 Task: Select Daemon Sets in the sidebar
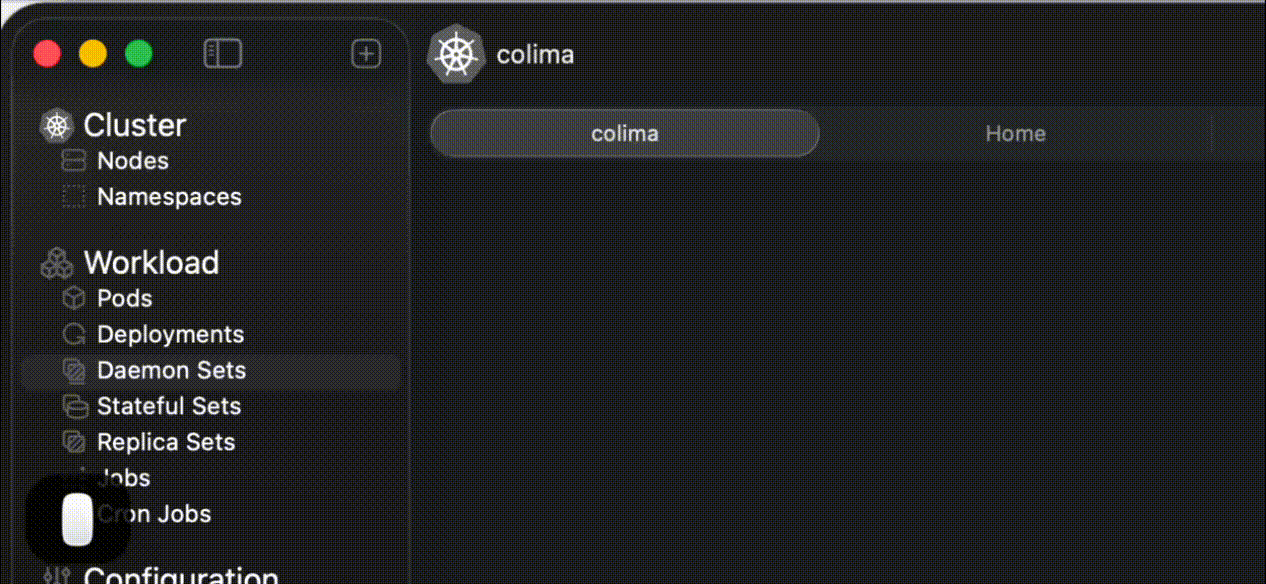[171, 371]
